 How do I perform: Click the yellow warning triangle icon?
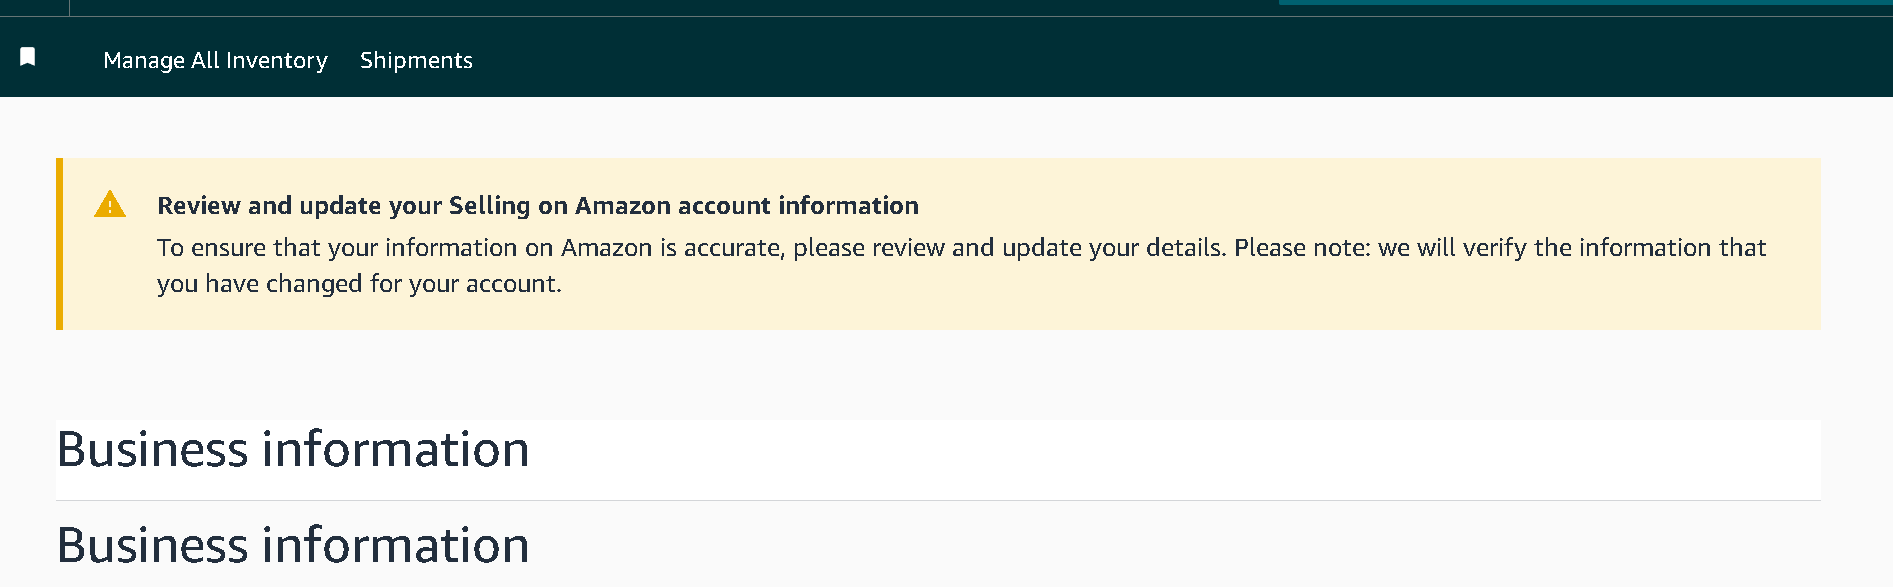110,205
